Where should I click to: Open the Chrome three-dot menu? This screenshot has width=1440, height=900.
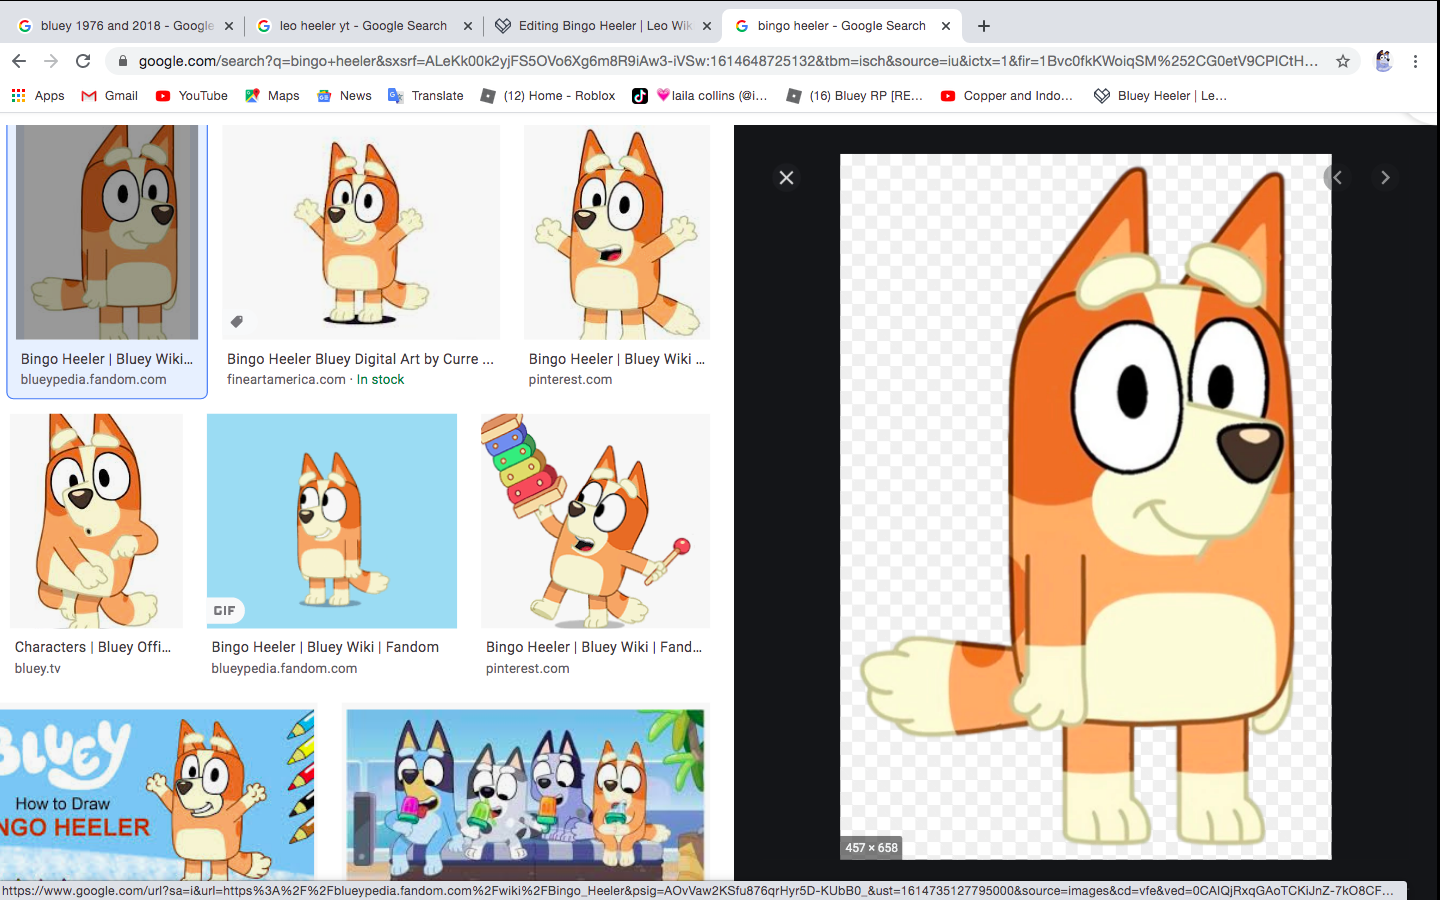[x=1415, y=61]
